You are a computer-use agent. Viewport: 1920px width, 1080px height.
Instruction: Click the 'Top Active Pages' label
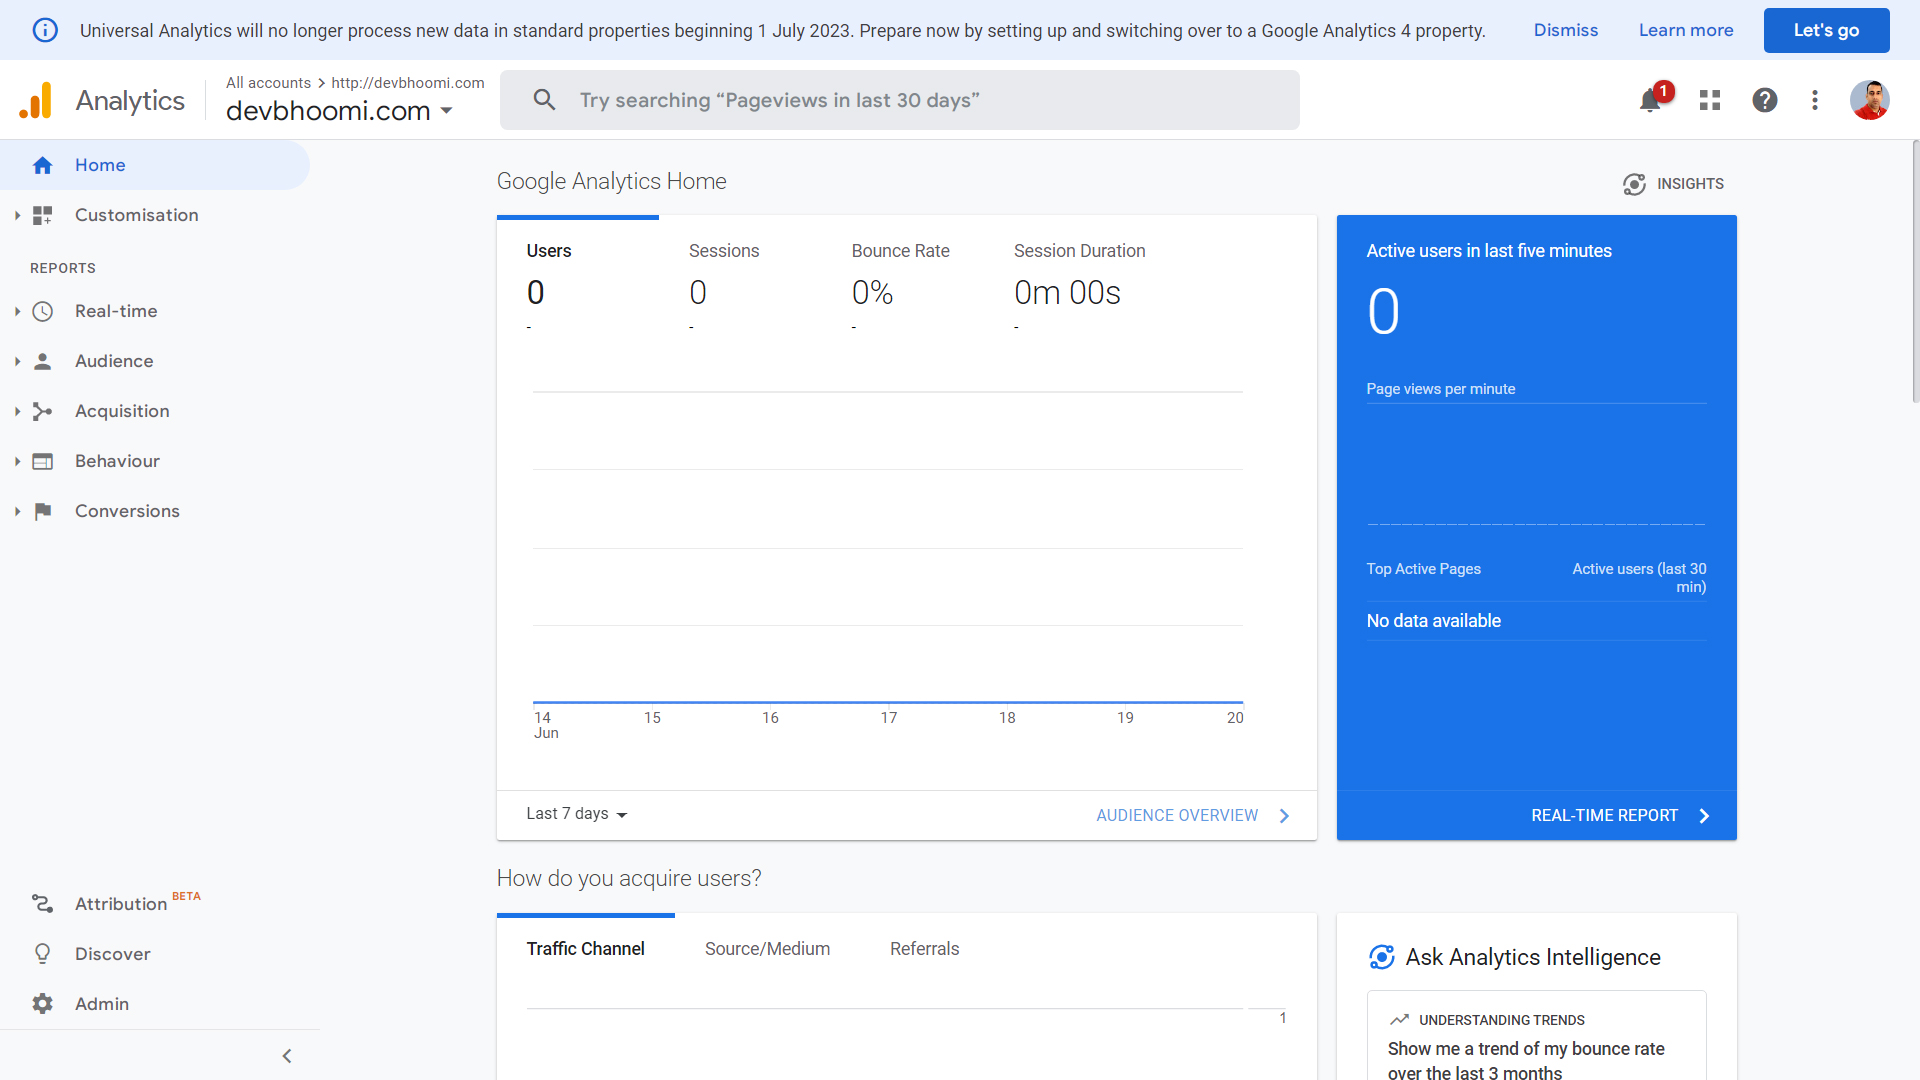point(1423,569)
